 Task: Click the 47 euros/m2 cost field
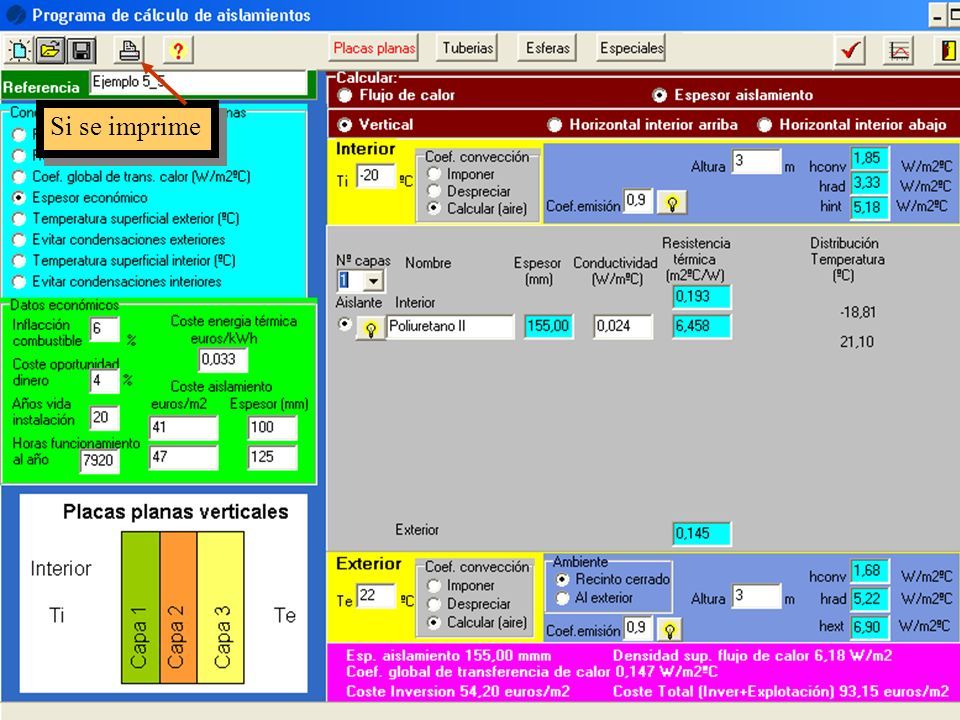click(183, 457)
